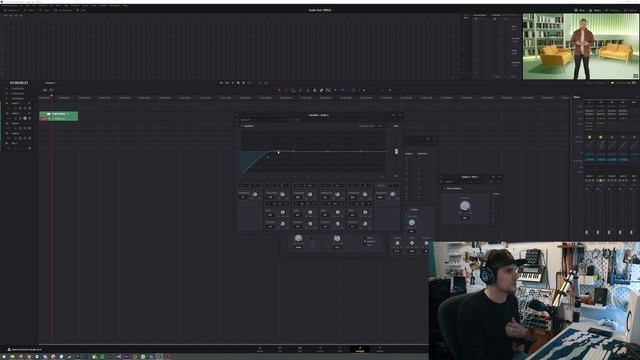Image resolution: width=640 pixels, height=360 pixels.
Task: Mute the Audio 1 track in track header
Action: [29, 108]
